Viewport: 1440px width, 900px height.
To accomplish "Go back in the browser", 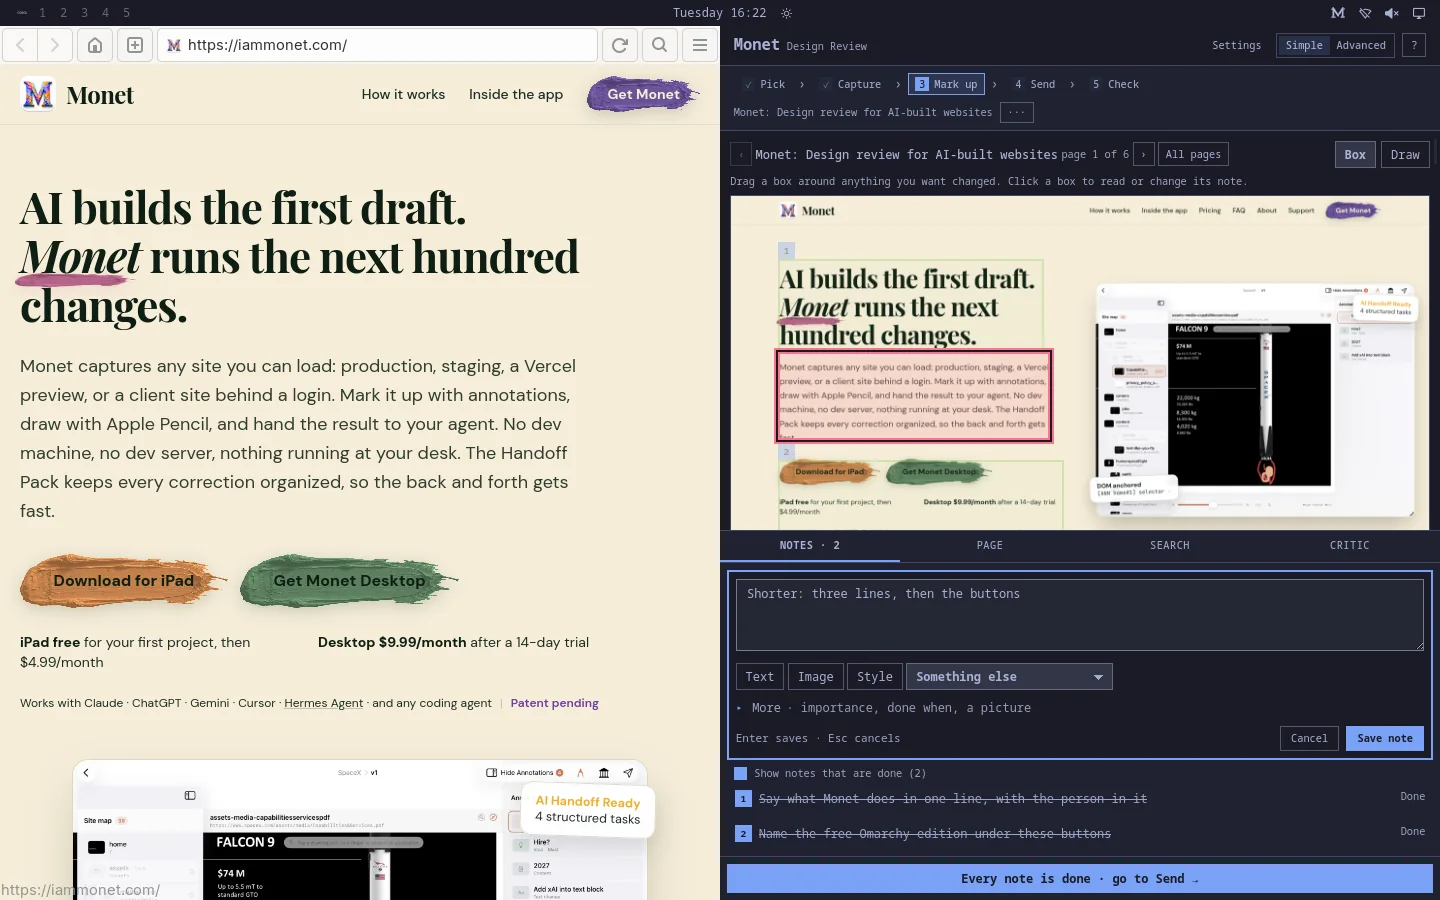I will click(20, 45).
